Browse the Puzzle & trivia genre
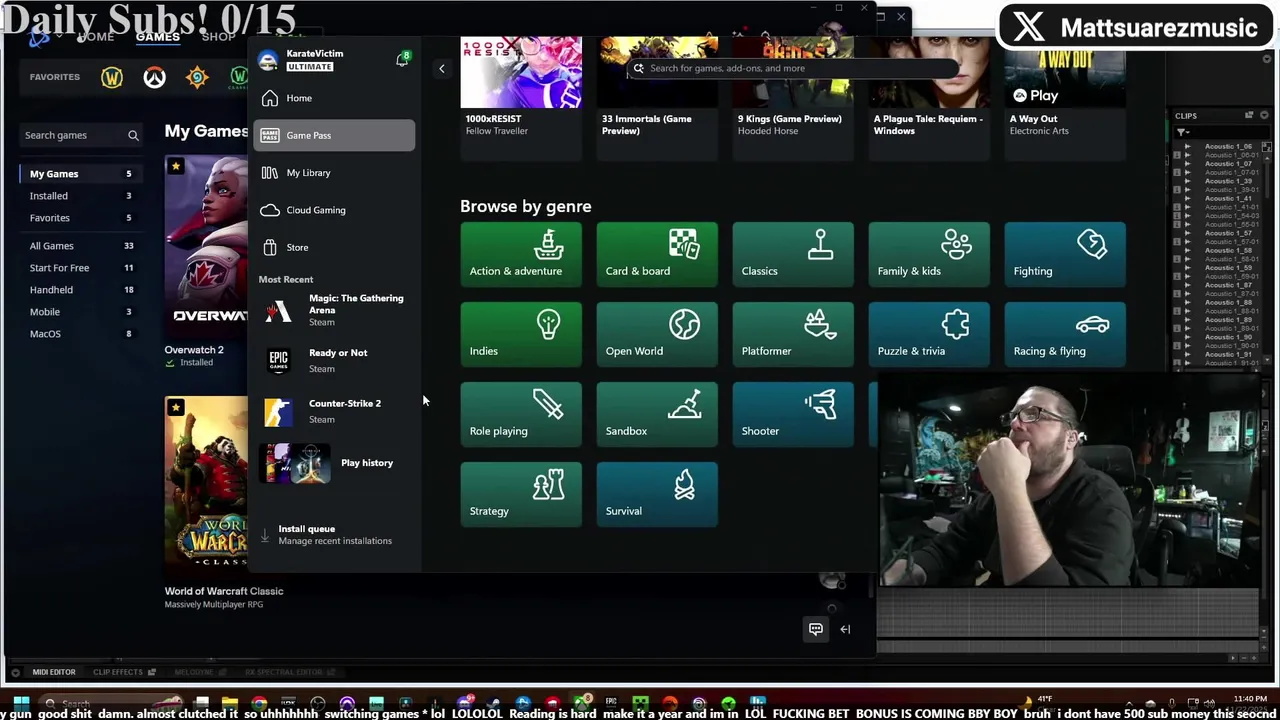 point(929,334)
